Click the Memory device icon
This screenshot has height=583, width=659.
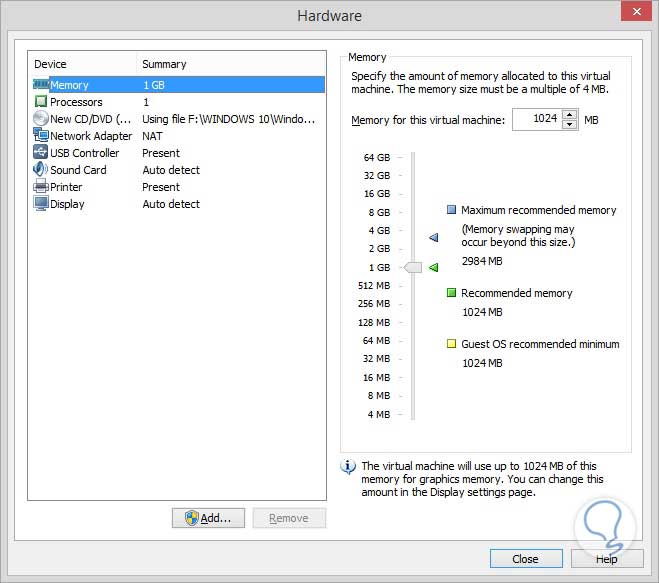41,85
